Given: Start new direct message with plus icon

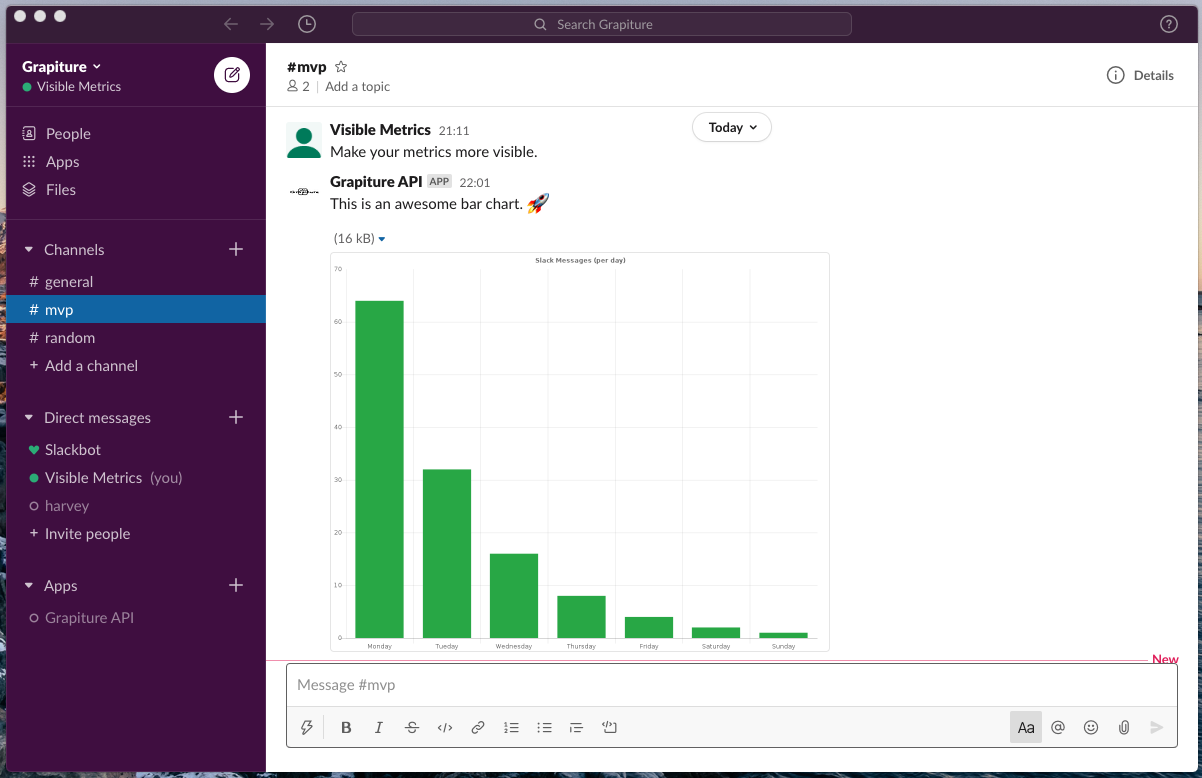Looking at the screenshot, I should (x=236, y=417).
